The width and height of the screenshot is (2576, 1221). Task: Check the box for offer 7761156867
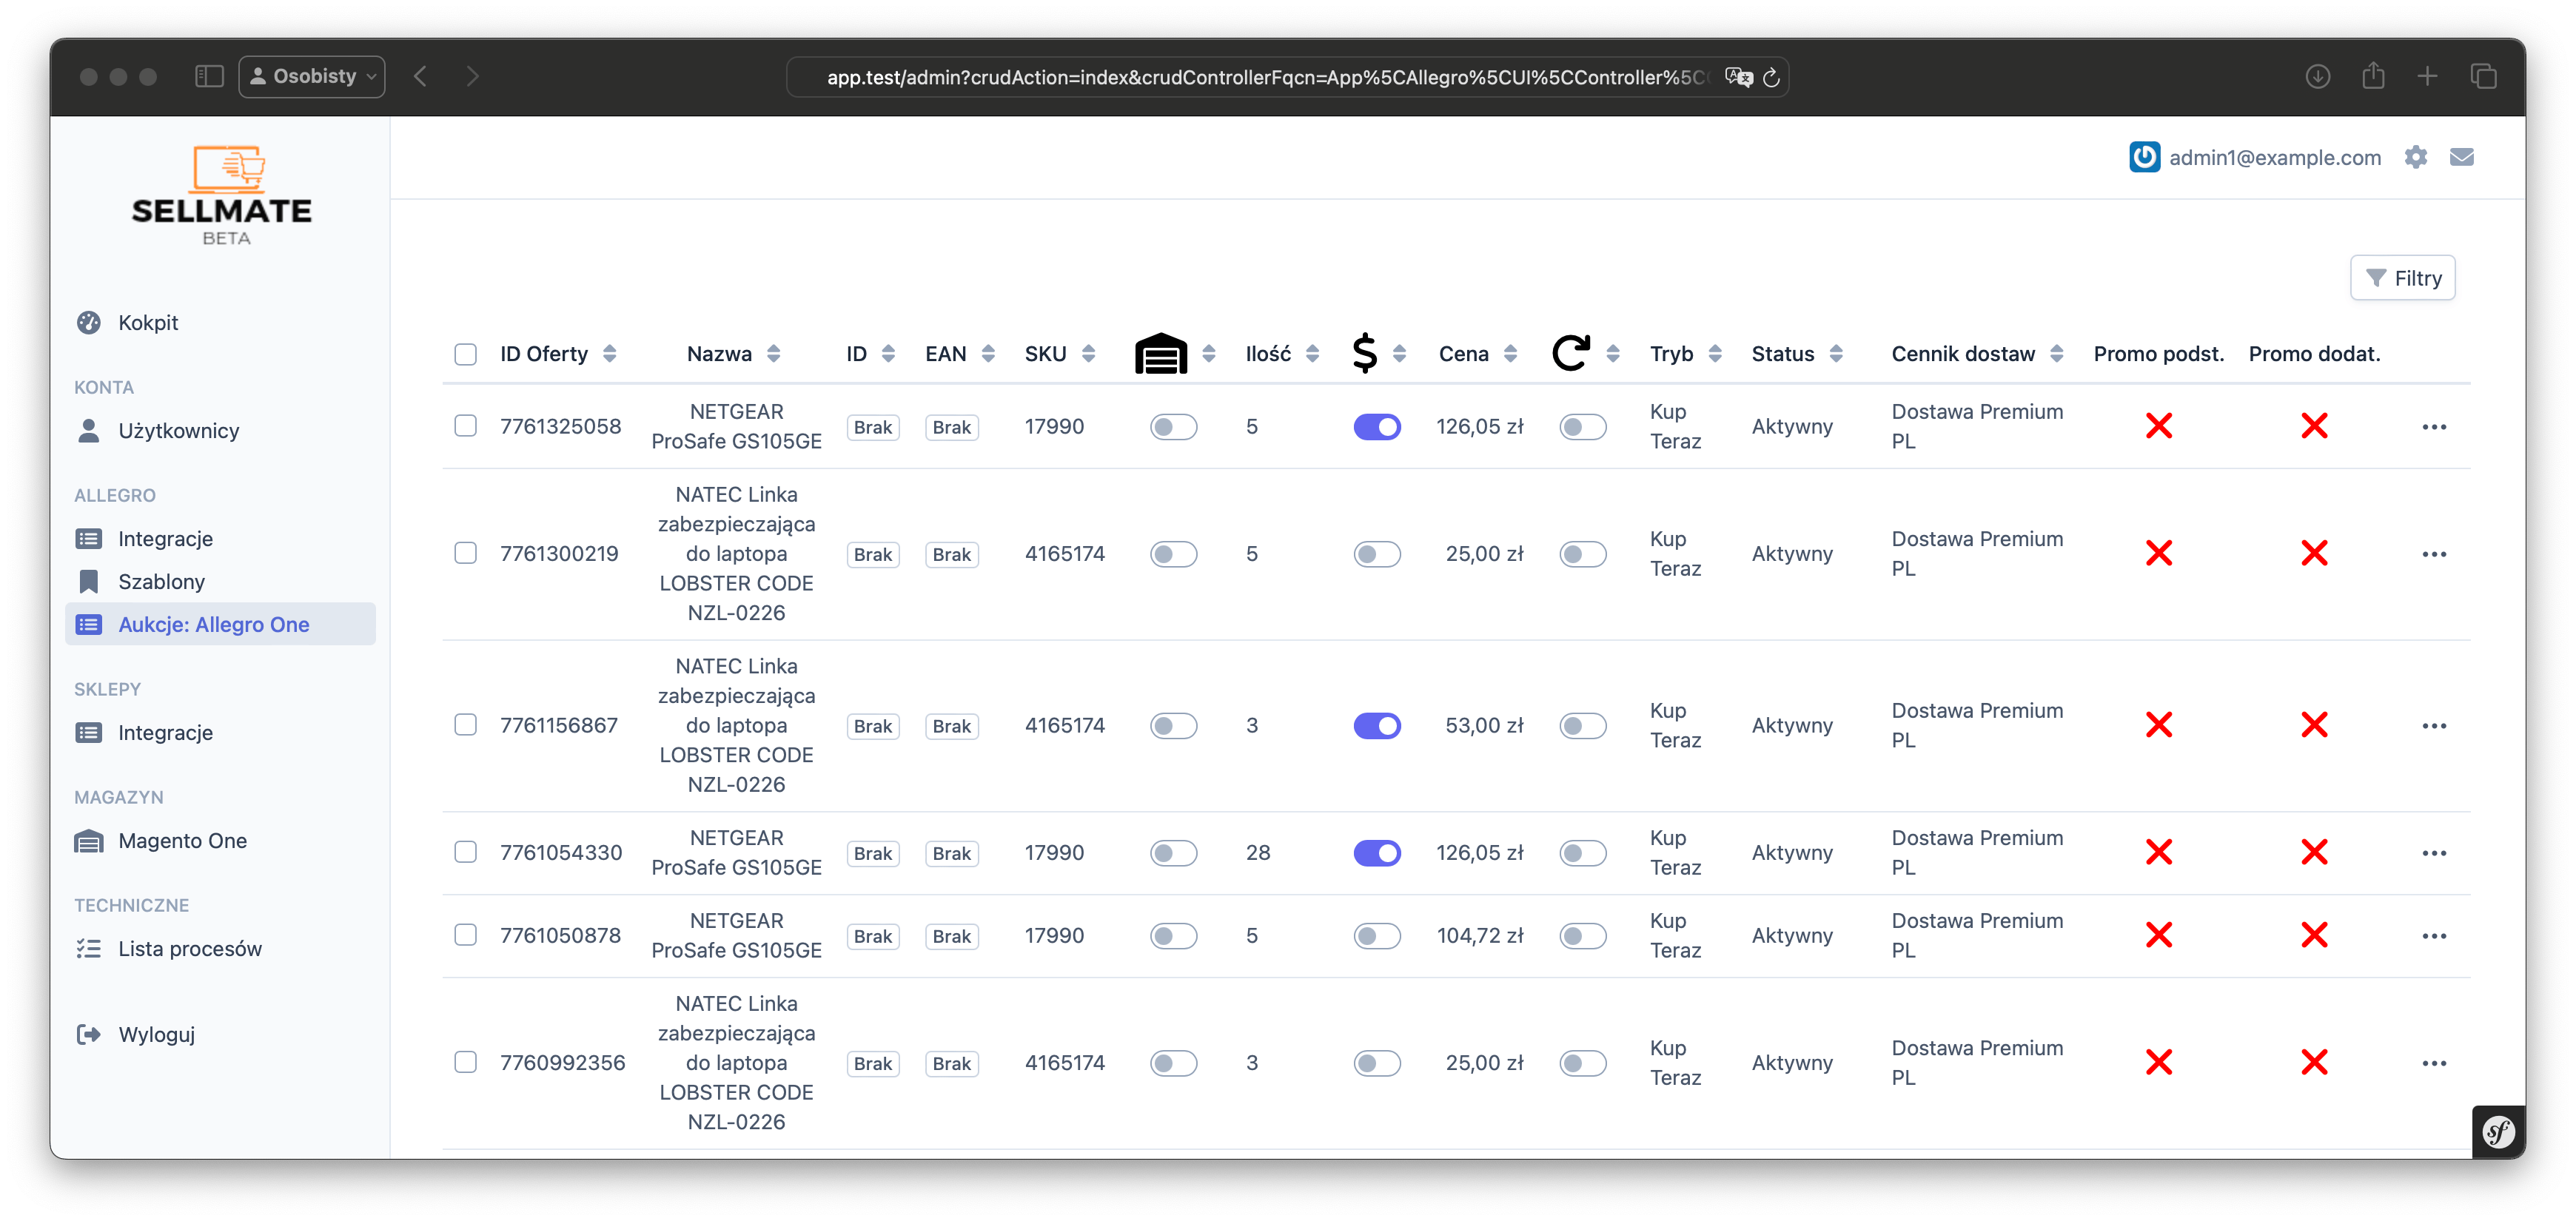465,725
